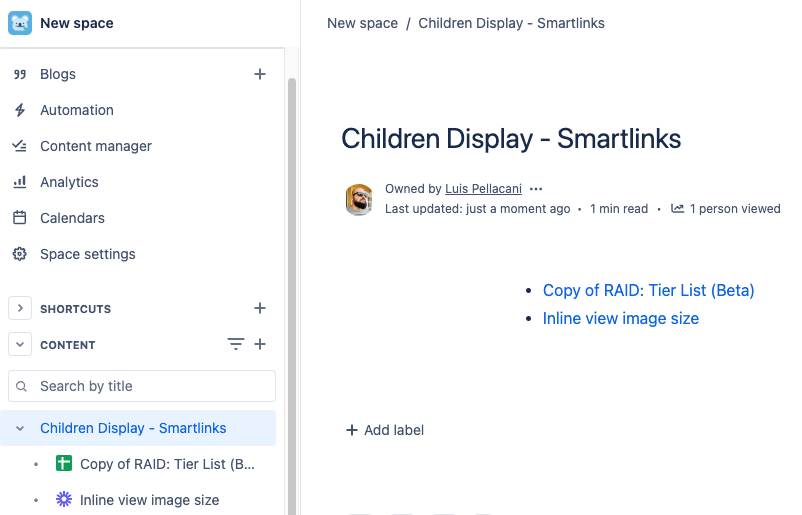Click the New space koala avatar icon
The width and height of the screenshot is (802, 515).
point(20,23)
